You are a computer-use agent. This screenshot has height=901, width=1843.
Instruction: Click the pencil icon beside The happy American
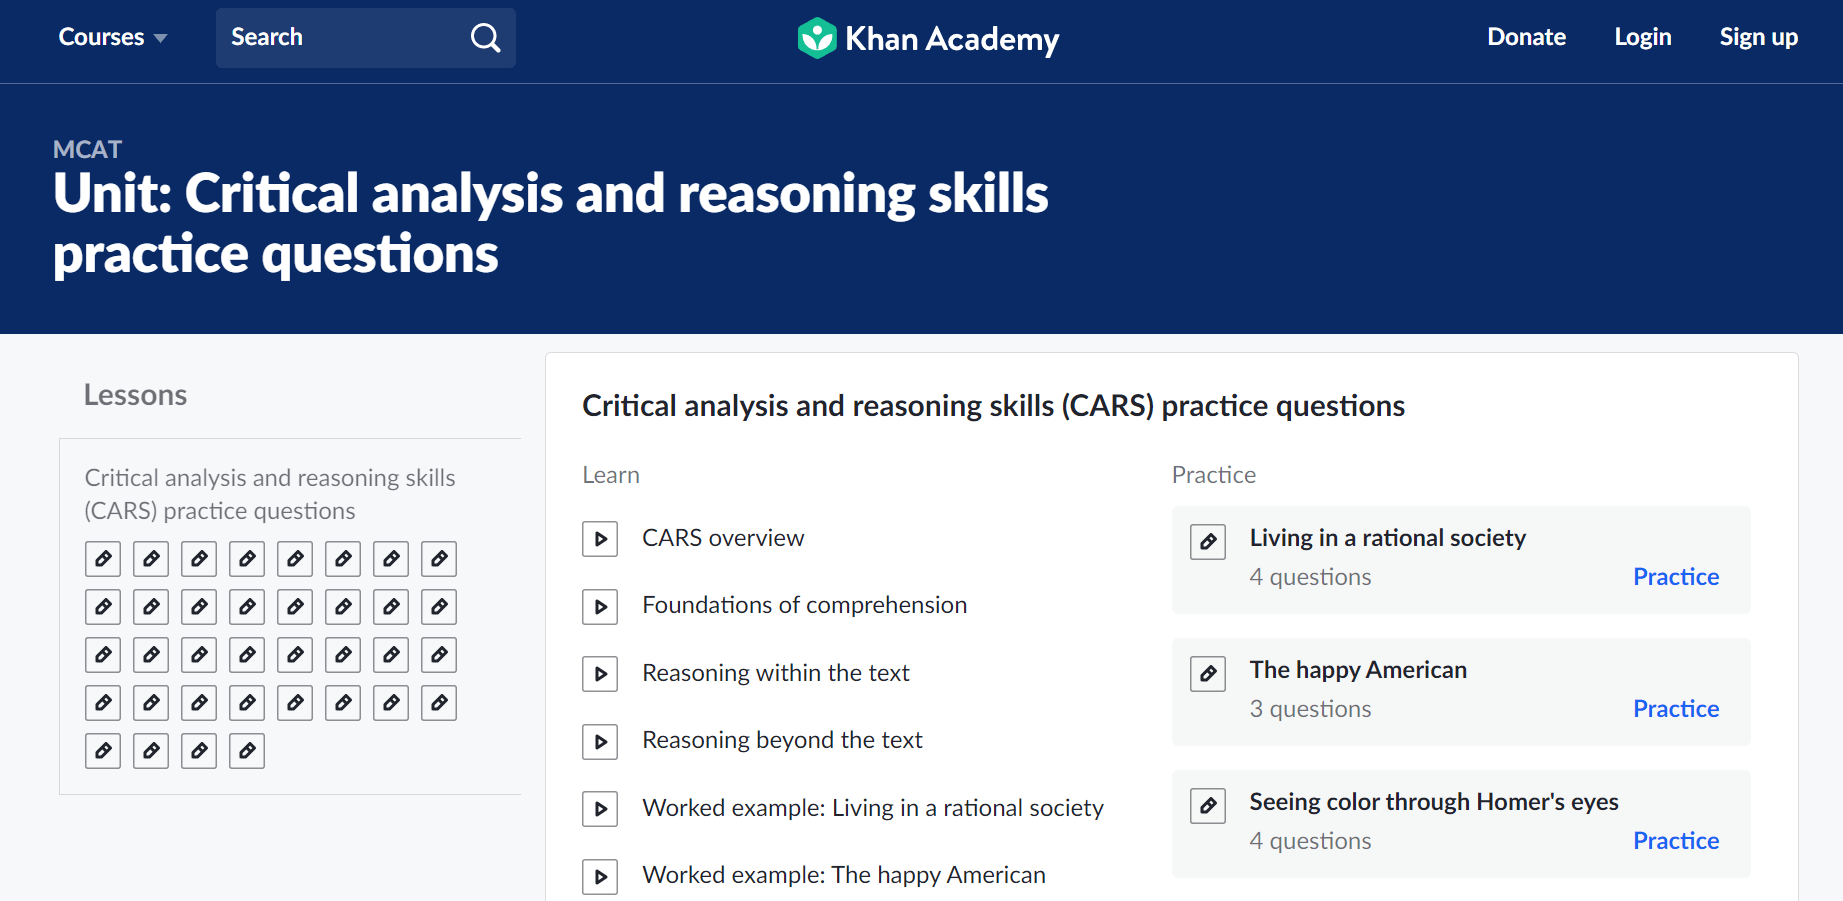point(1208,673)
